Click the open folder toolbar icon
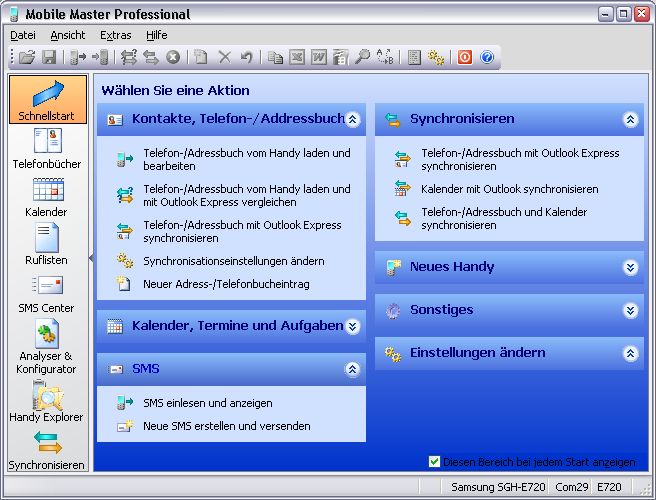656x500 pixels. click(x=27, y=58)
